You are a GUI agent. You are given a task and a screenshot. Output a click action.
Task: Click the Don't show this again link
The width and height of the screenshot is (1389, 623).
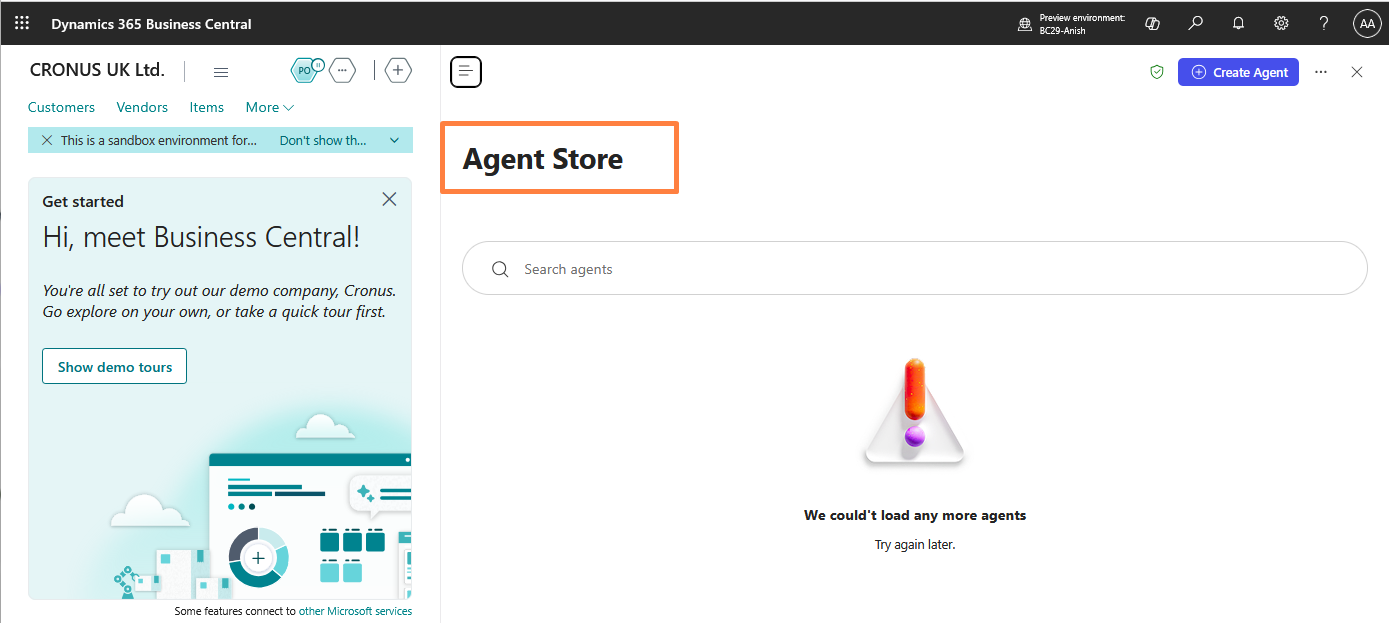(323, 140)
